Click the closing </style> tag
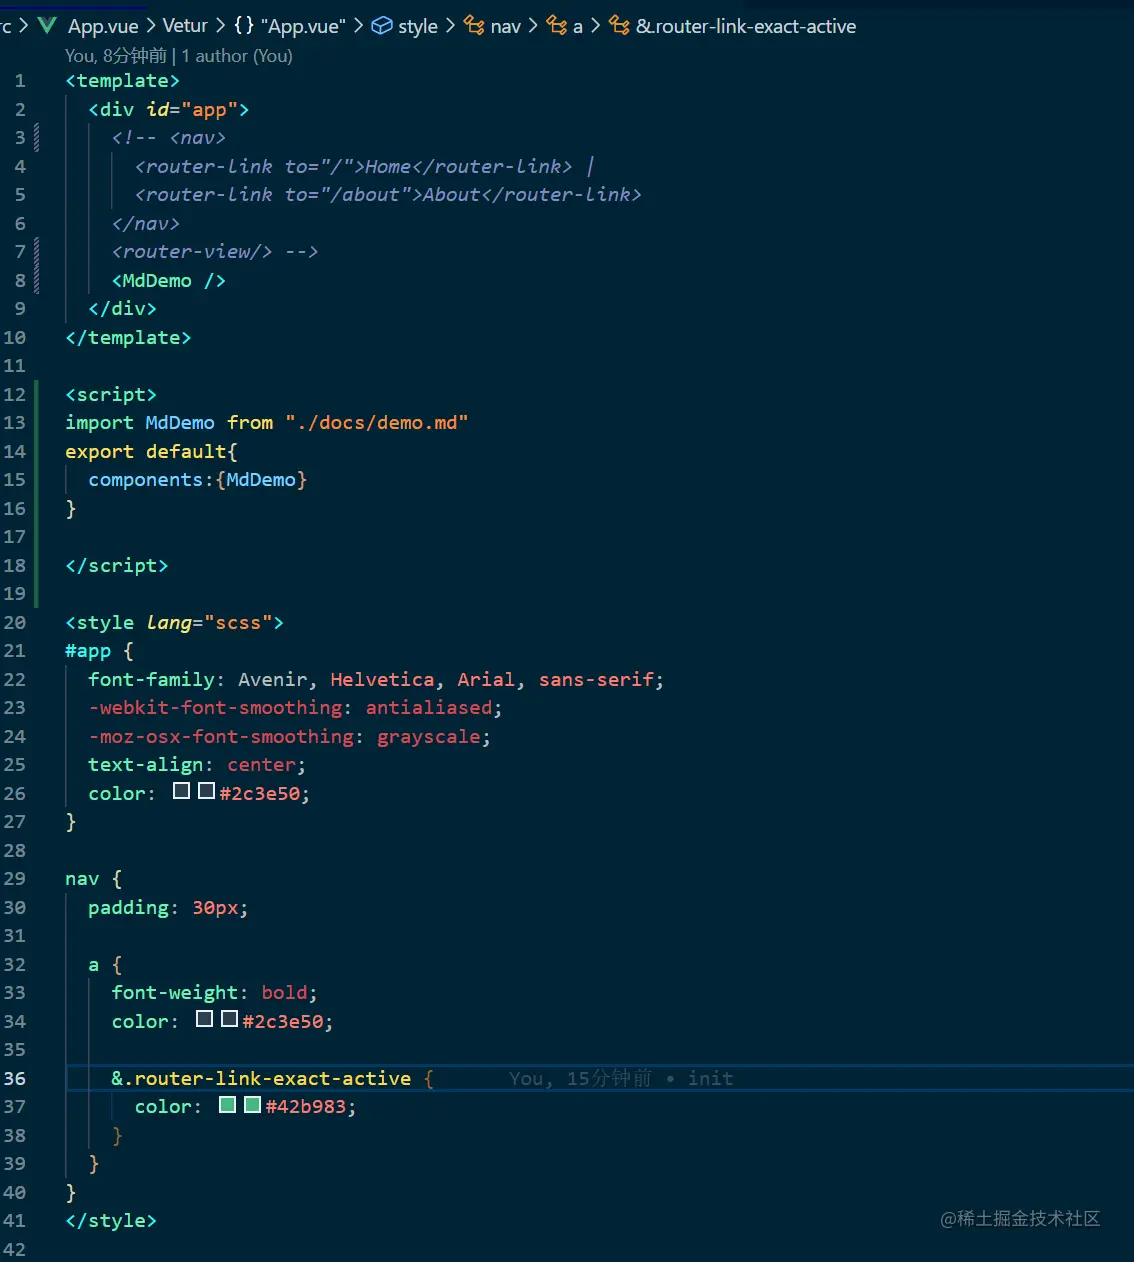The width and height of the screenshot is (1134, 1262). (111, 1220)
